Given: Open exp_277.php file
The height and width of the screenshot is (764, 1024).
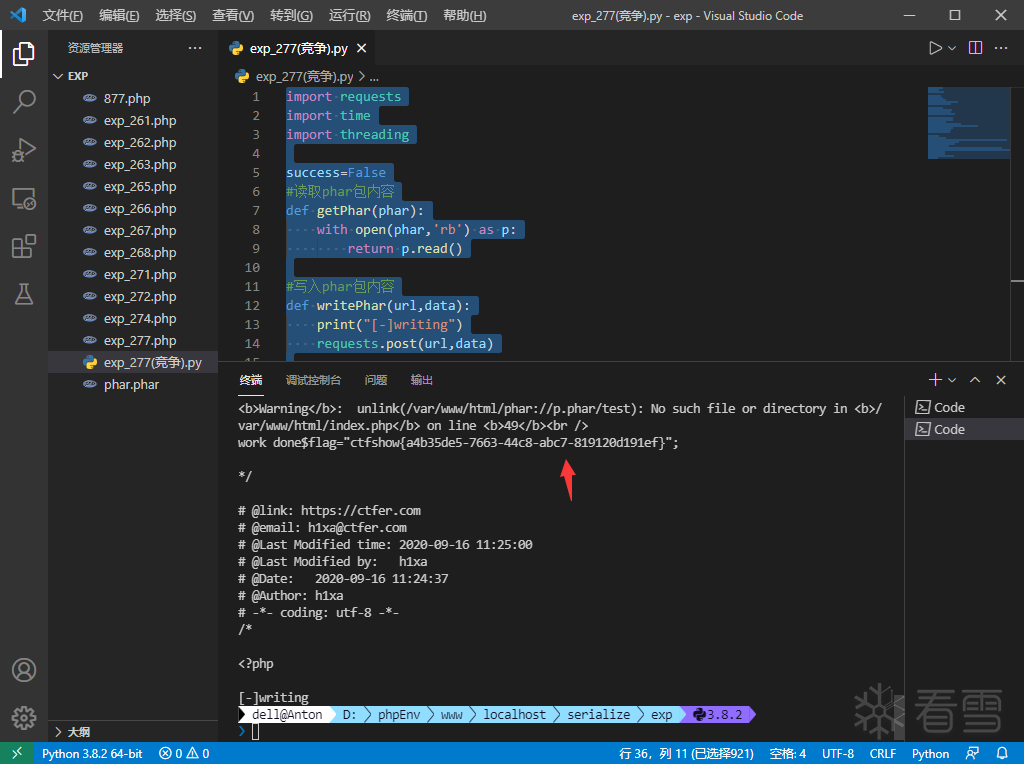Looking at the screenshot, I should coord(133,340).
